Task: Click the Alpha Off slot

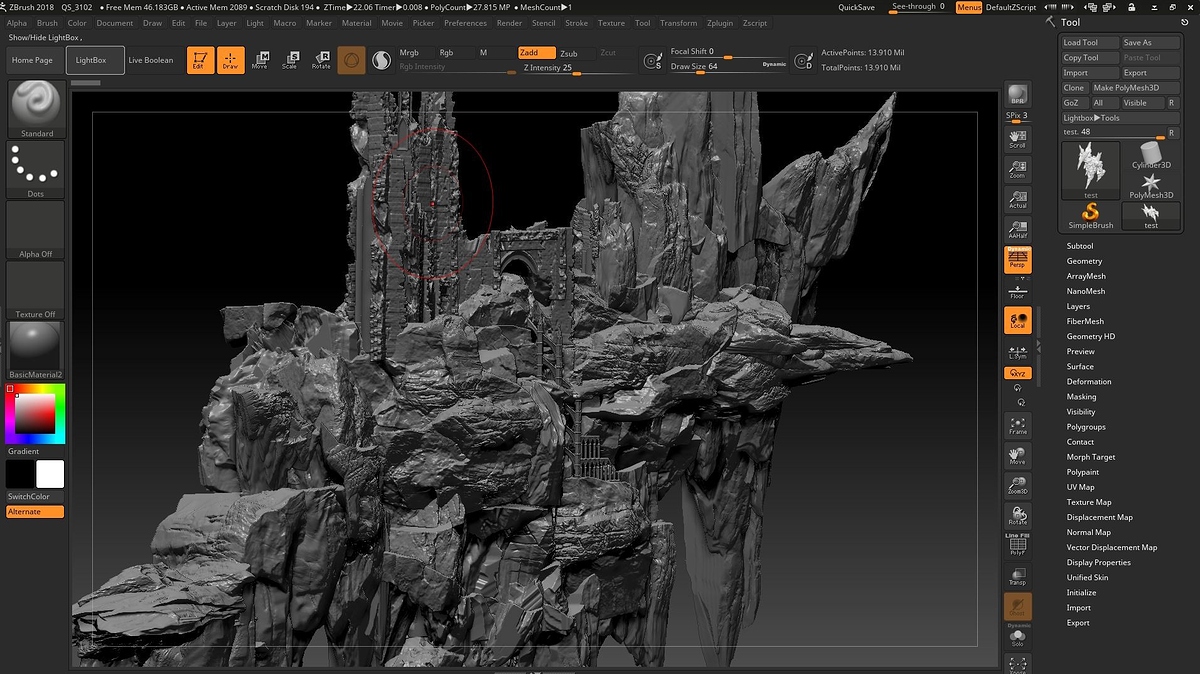Action: tap(36, 230)
